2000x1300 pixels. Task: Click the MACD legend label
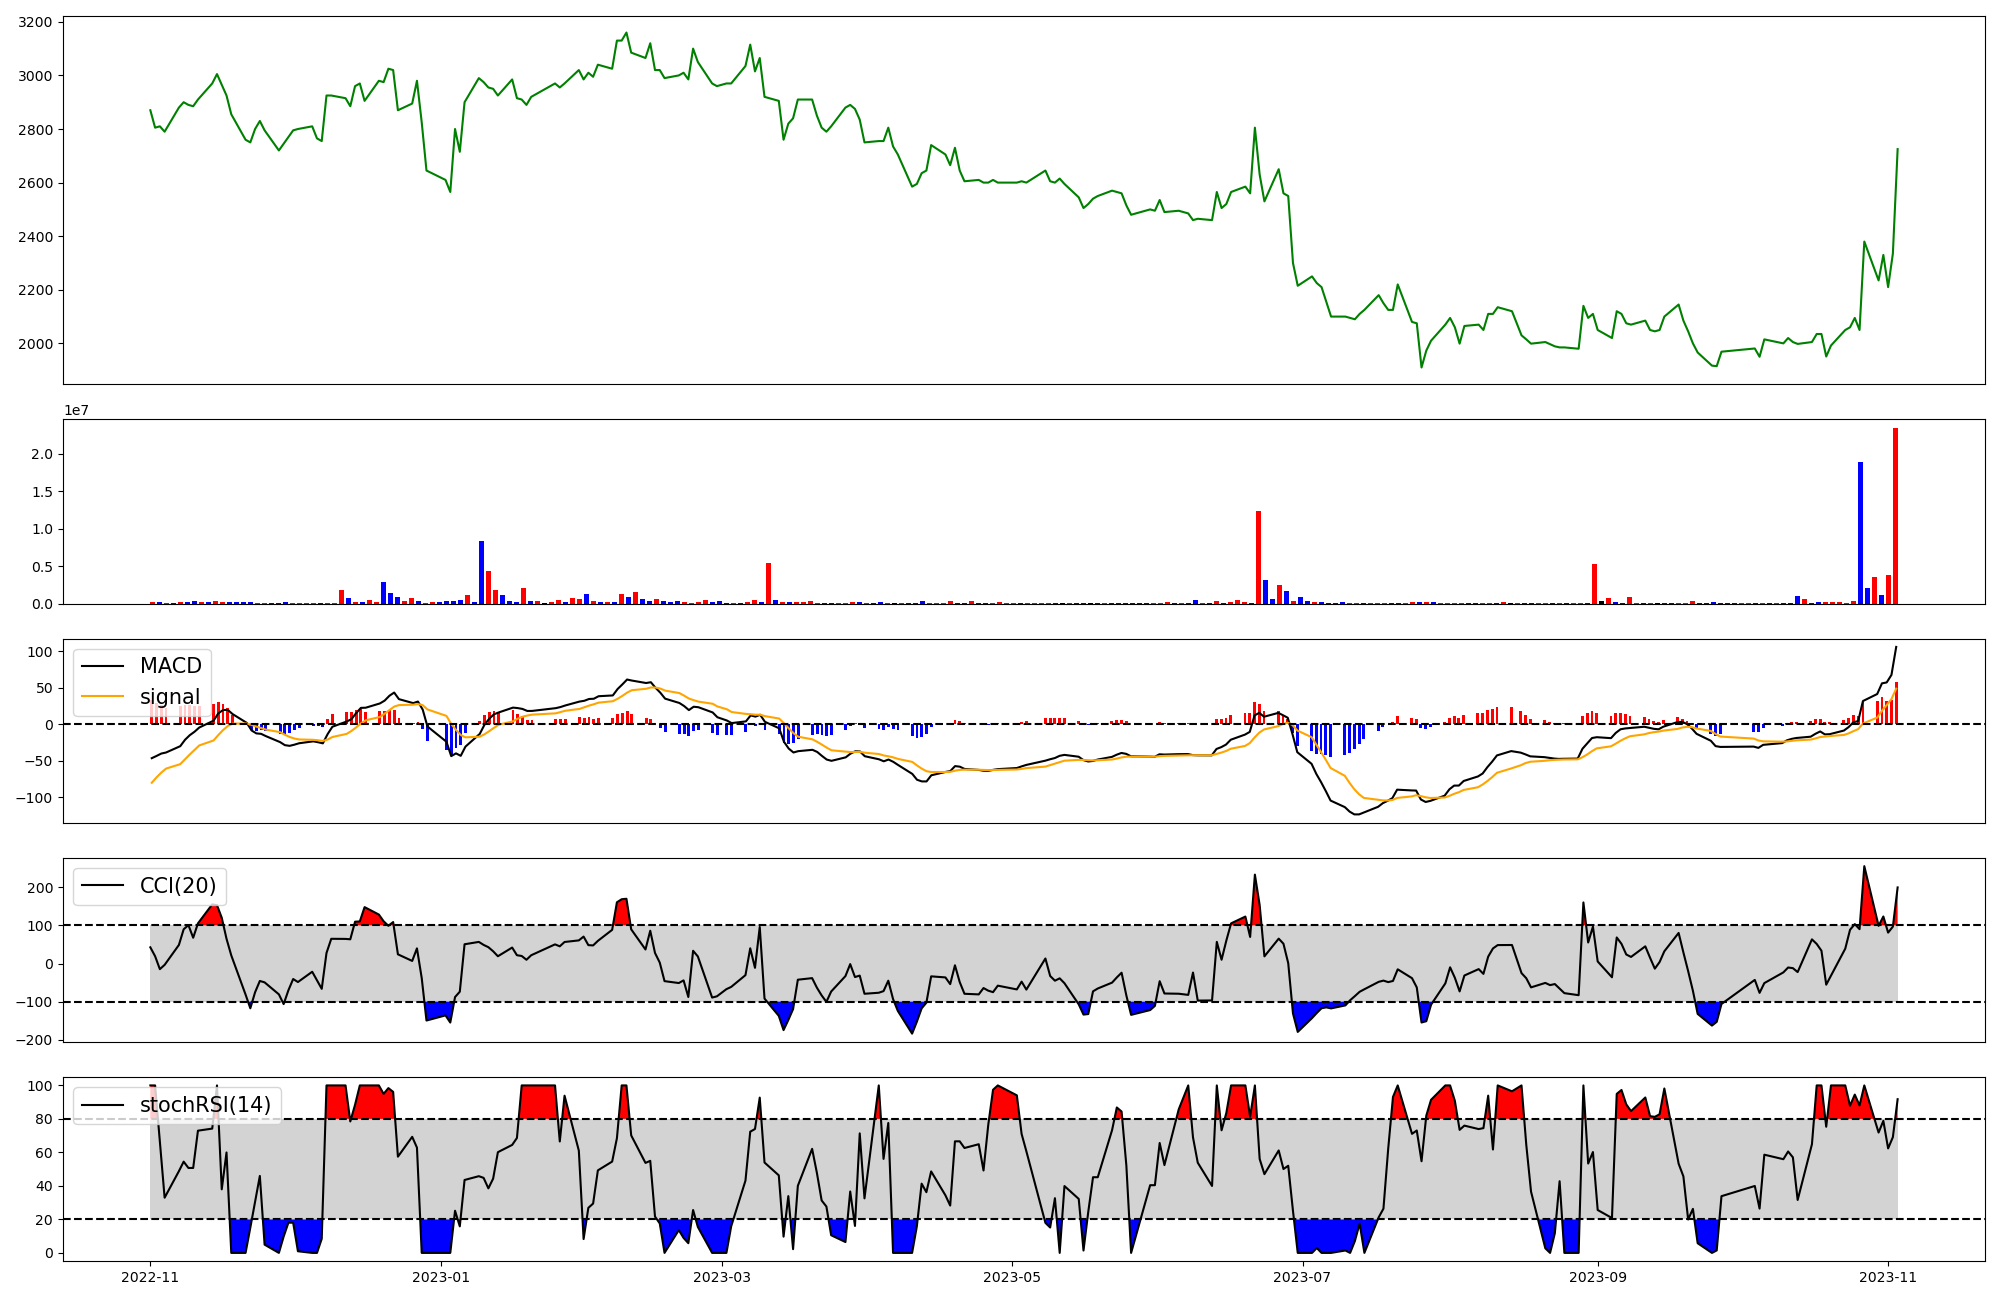pyautogui.click(x=170, y=666)
